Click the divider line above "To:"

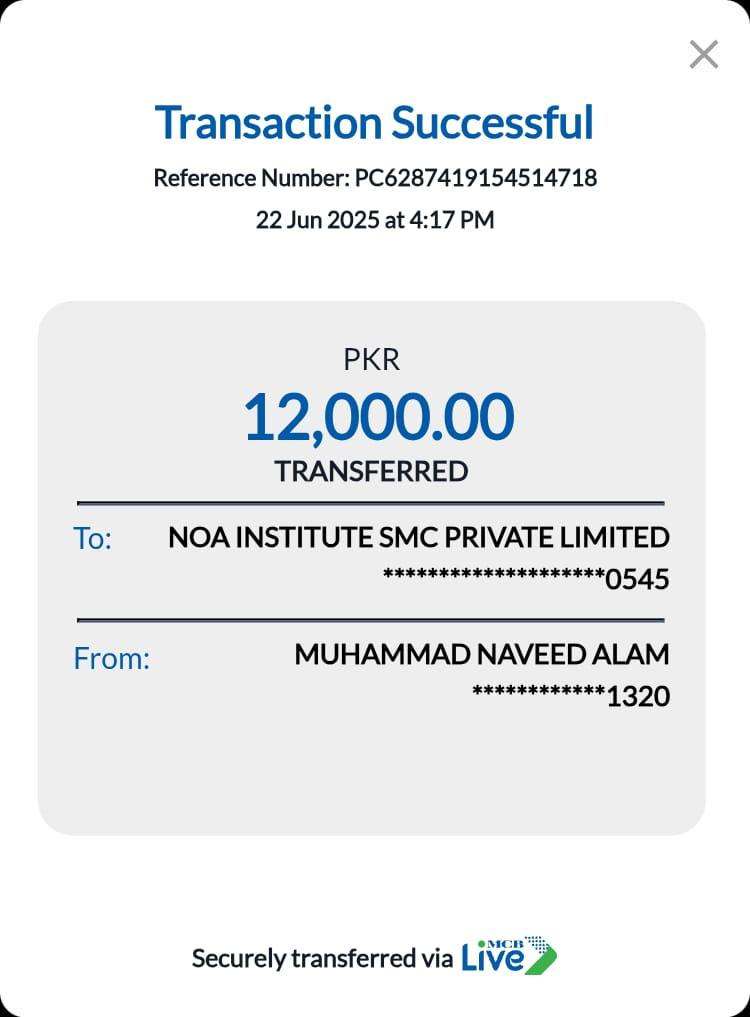pos(371,502)
